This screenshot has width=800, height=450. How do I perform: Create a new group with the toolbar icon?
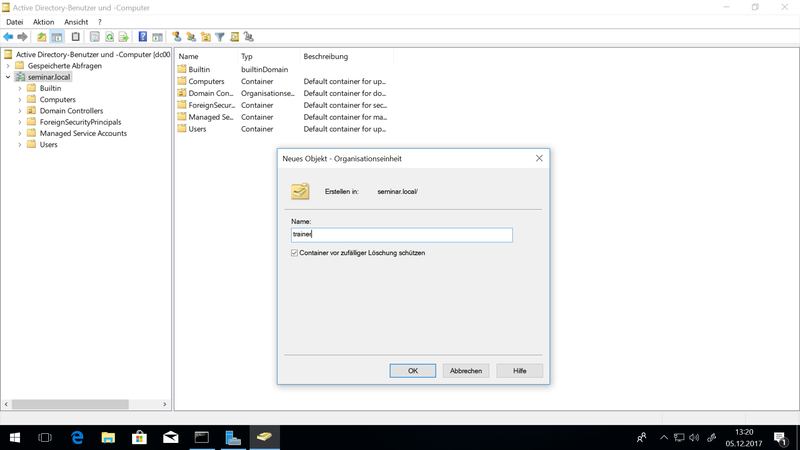[191, 37]
